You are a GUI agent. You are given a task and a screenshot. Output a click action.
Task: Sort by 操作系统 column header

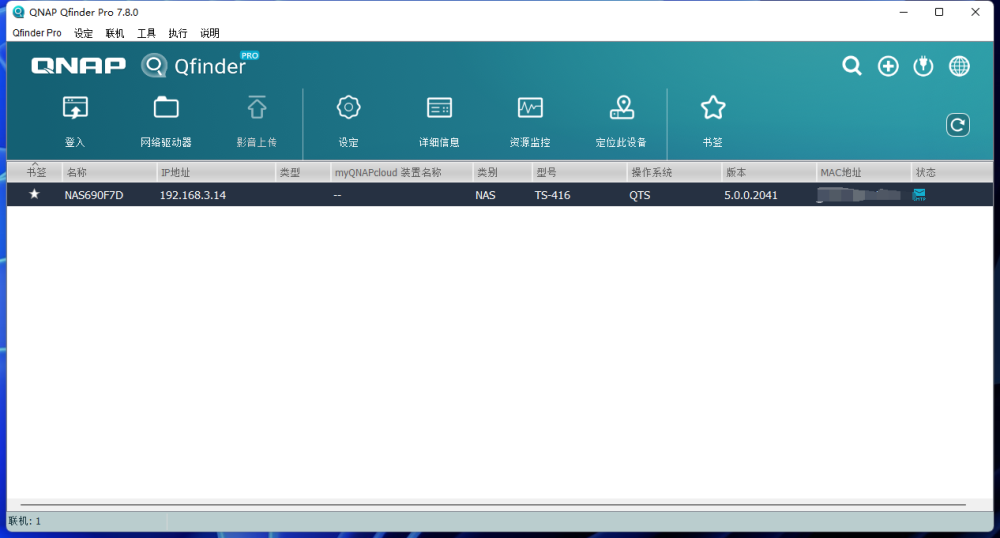[x=674, y=172]
